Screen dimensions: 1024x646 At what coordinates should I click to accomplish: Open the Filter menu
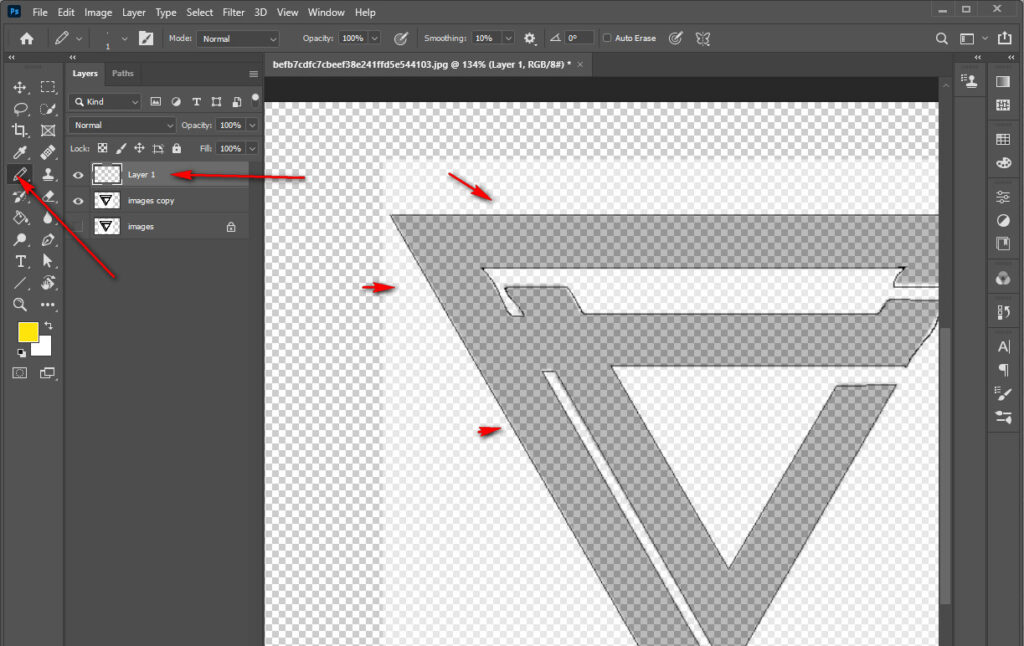(233, 12)
